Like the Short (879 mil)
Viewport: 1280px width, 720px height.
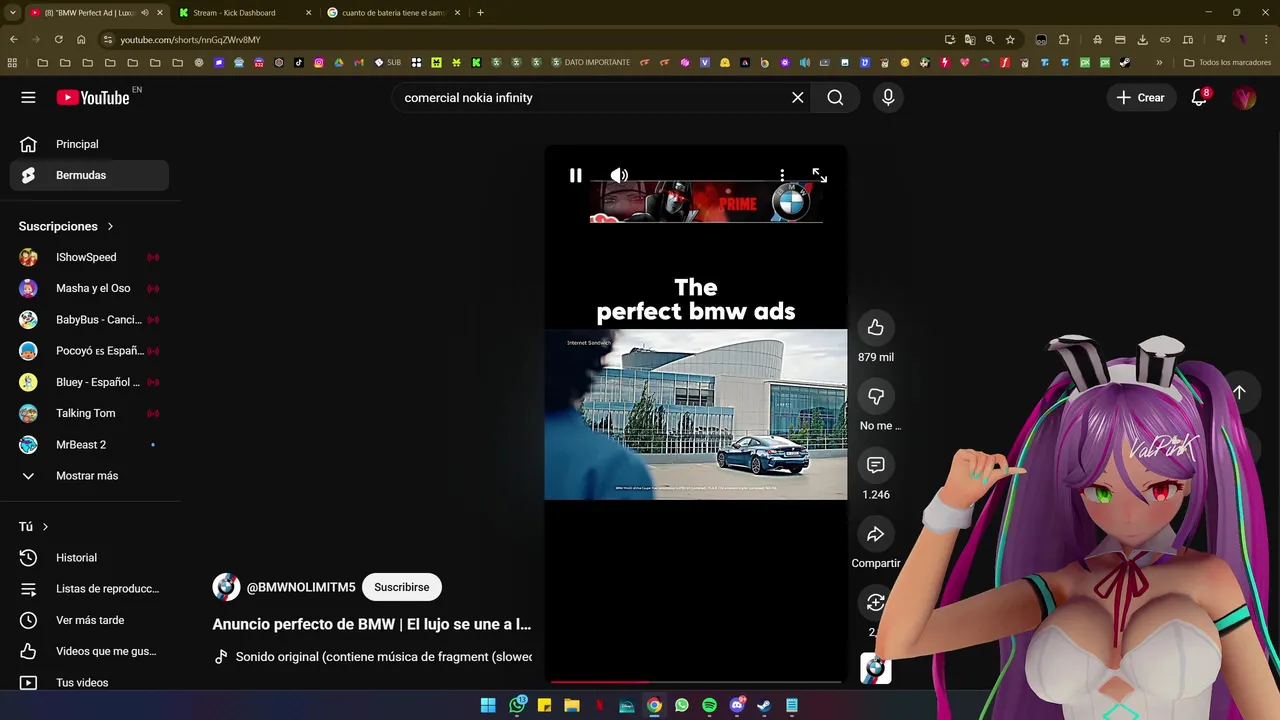point(876,327)
